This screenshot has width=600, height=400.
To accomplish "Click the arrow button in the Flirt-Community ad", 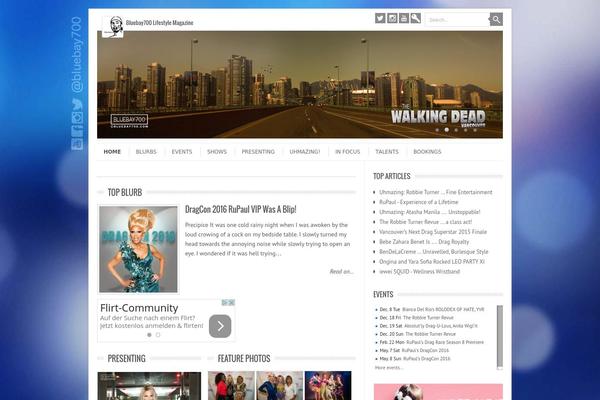I will [x=220, y=326].
